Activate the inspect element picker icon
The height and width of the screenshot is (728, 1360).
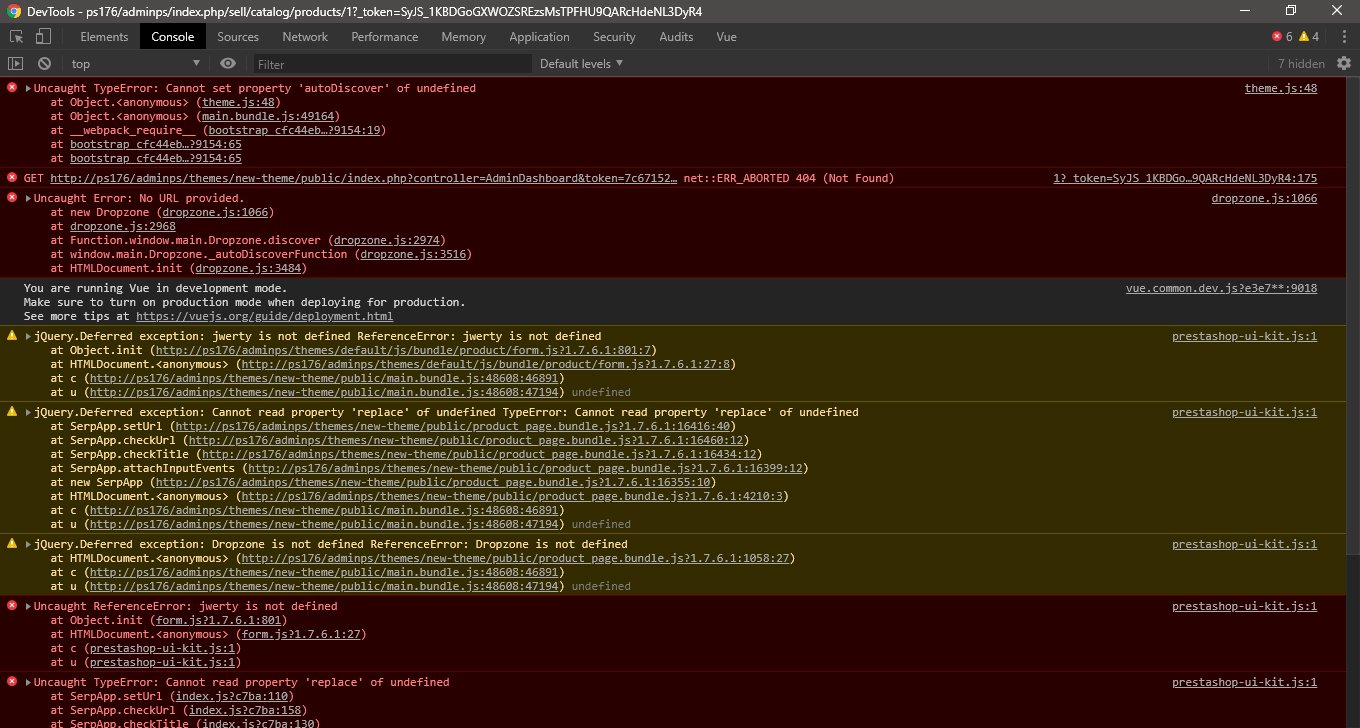16,37
